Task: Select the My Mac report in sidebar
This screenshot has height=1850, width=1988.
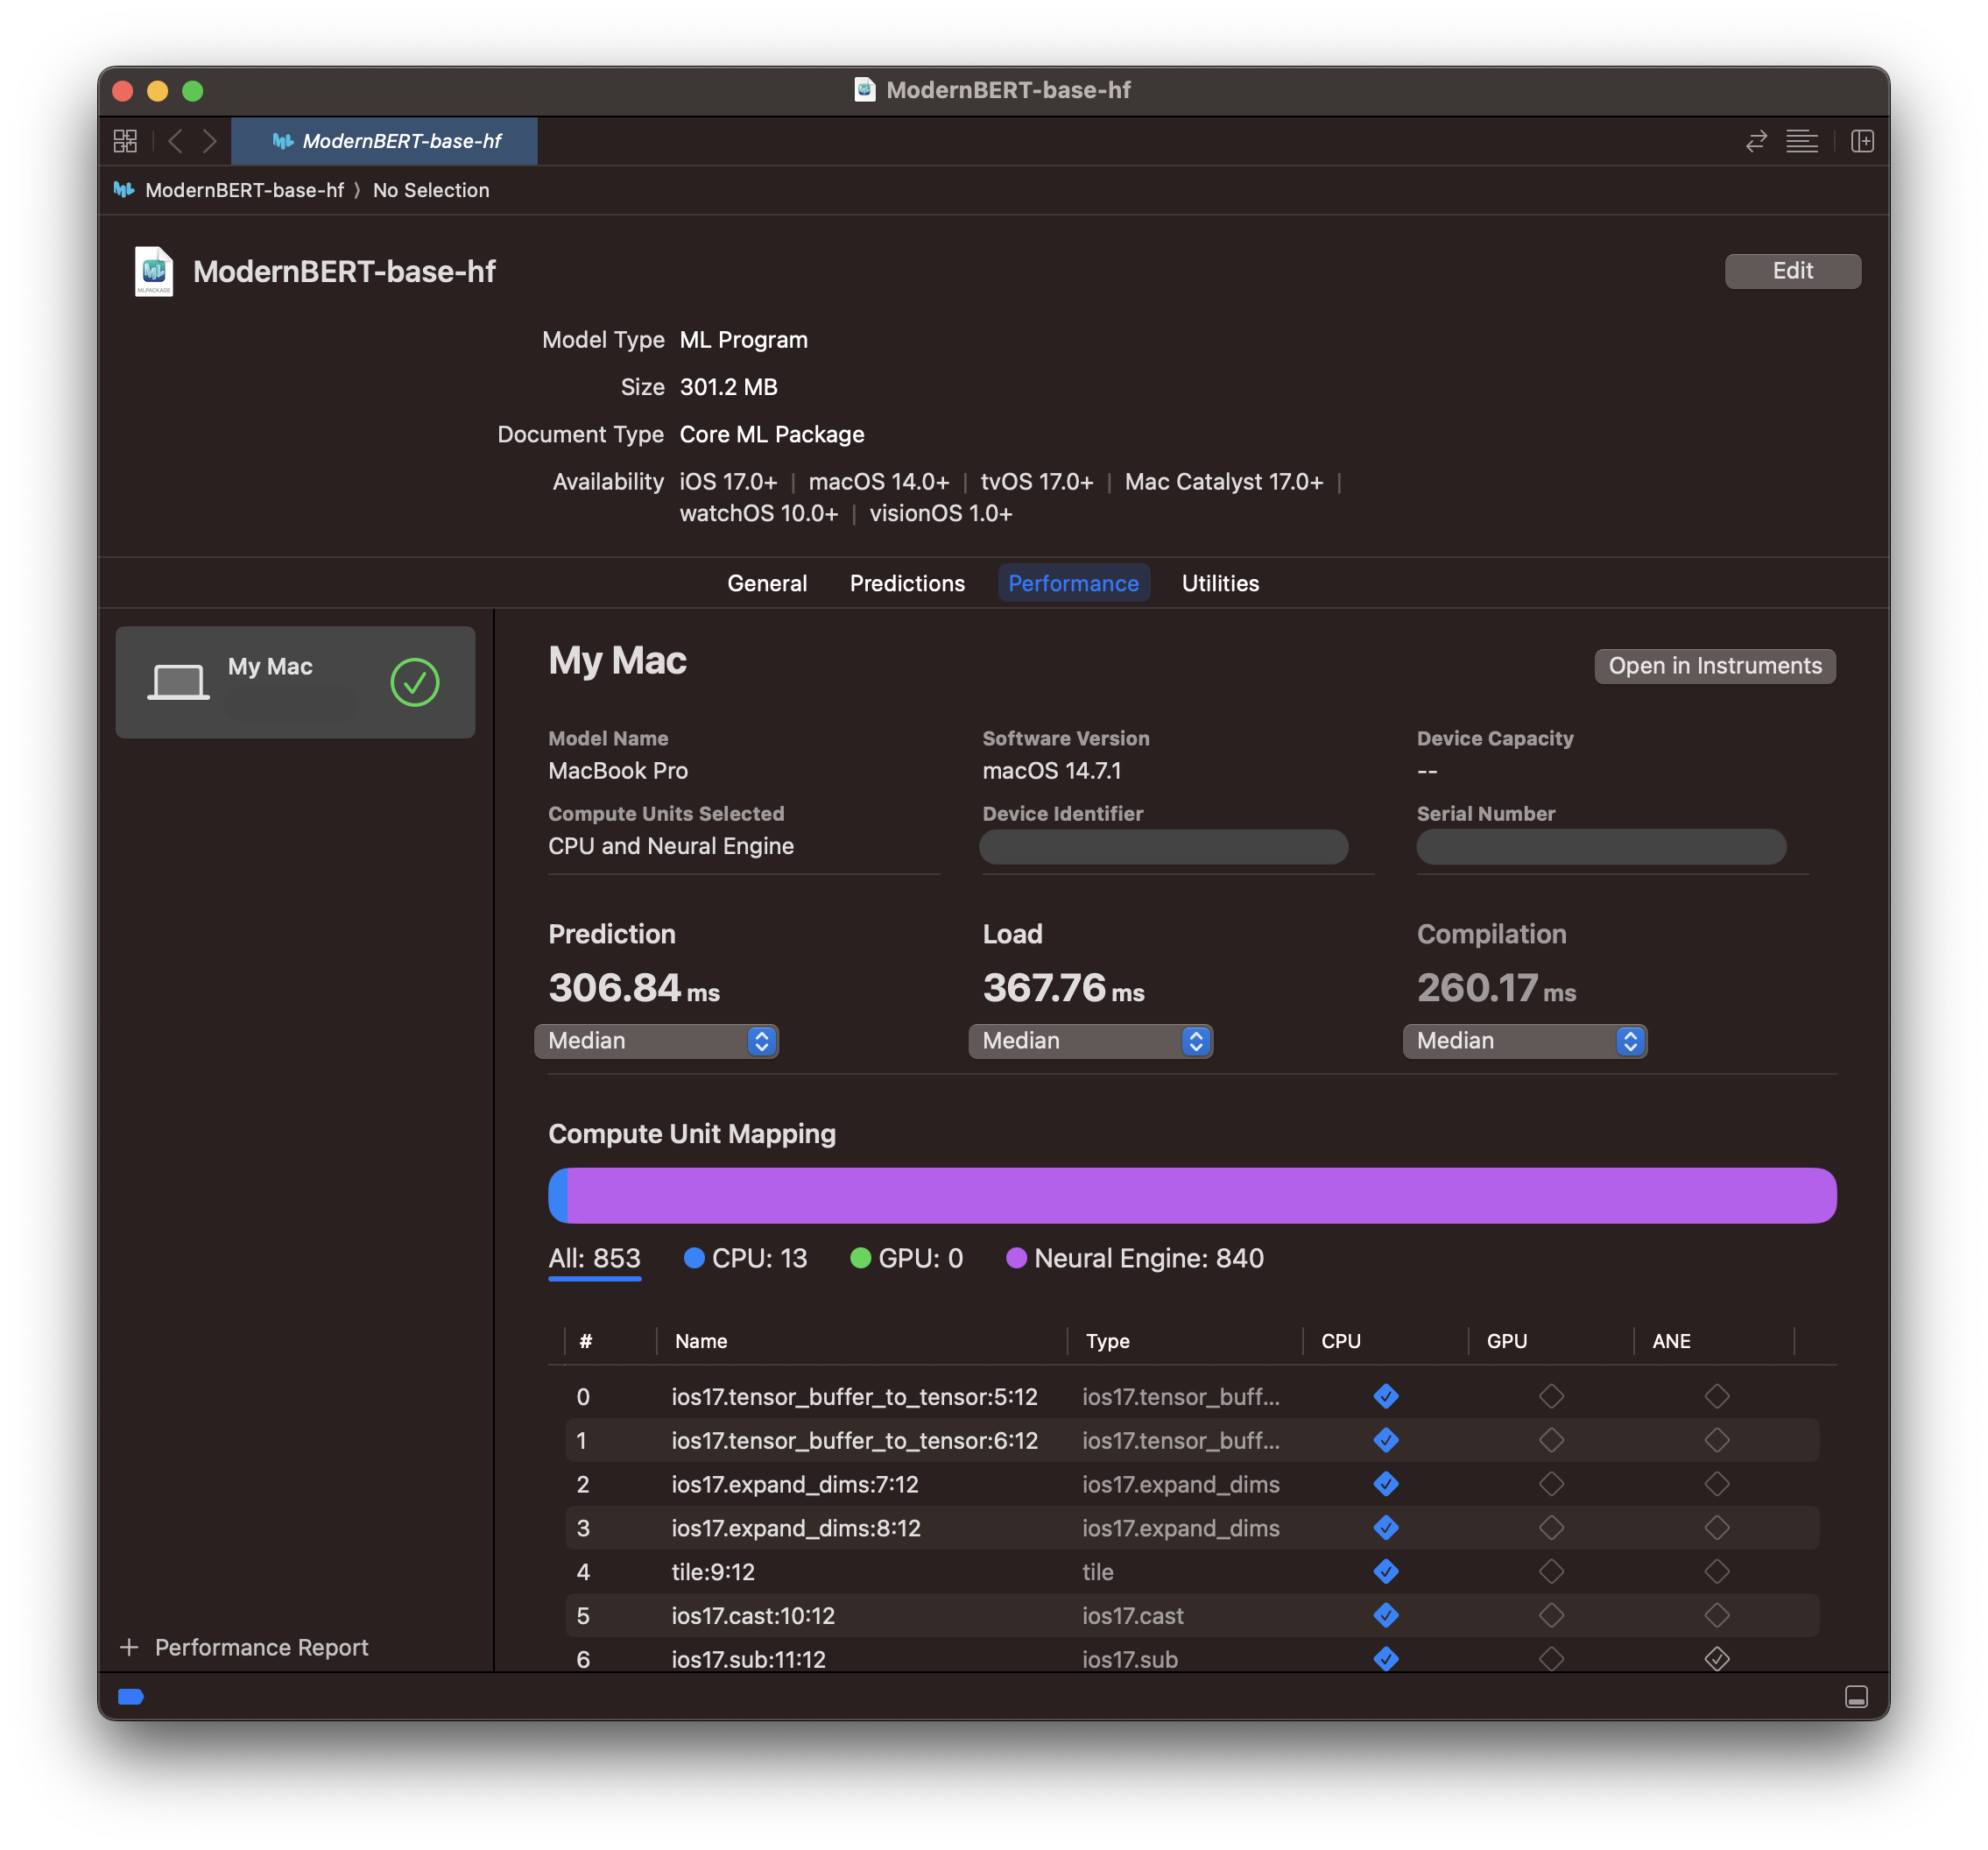Action: (x=295, y=682)
